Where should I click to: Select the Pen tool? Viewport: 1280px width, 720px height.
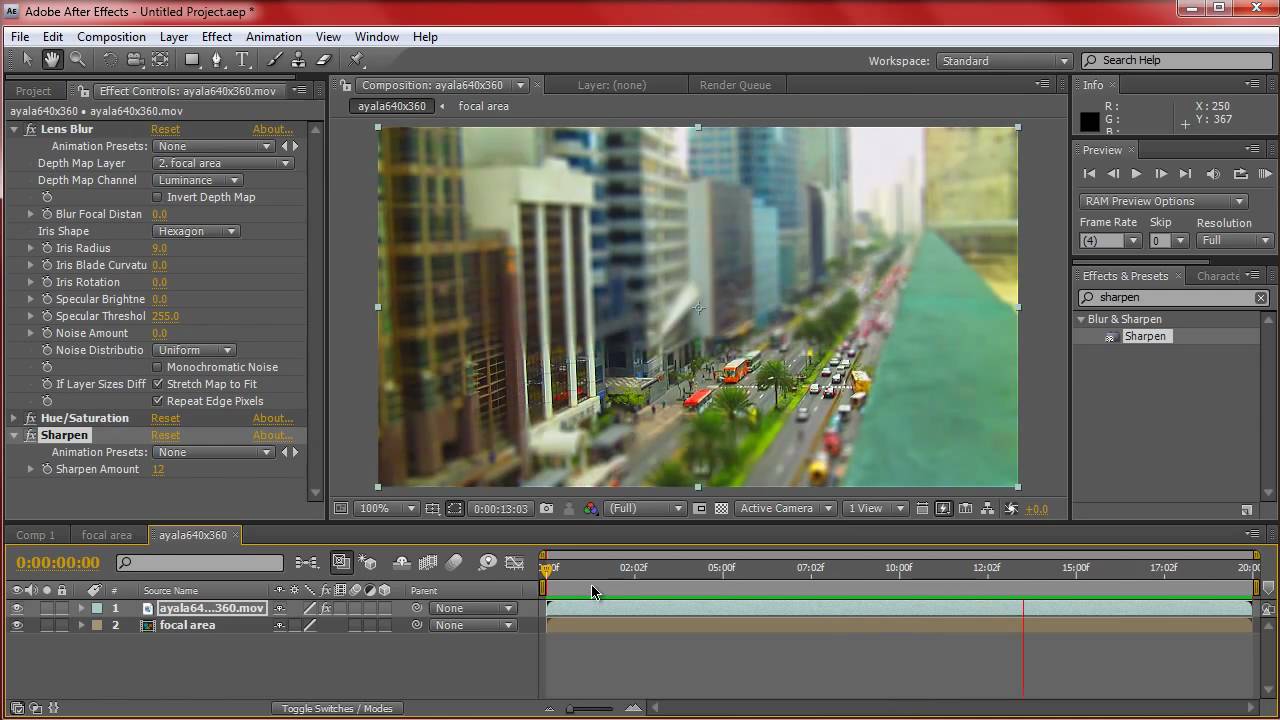pos(217,60)
